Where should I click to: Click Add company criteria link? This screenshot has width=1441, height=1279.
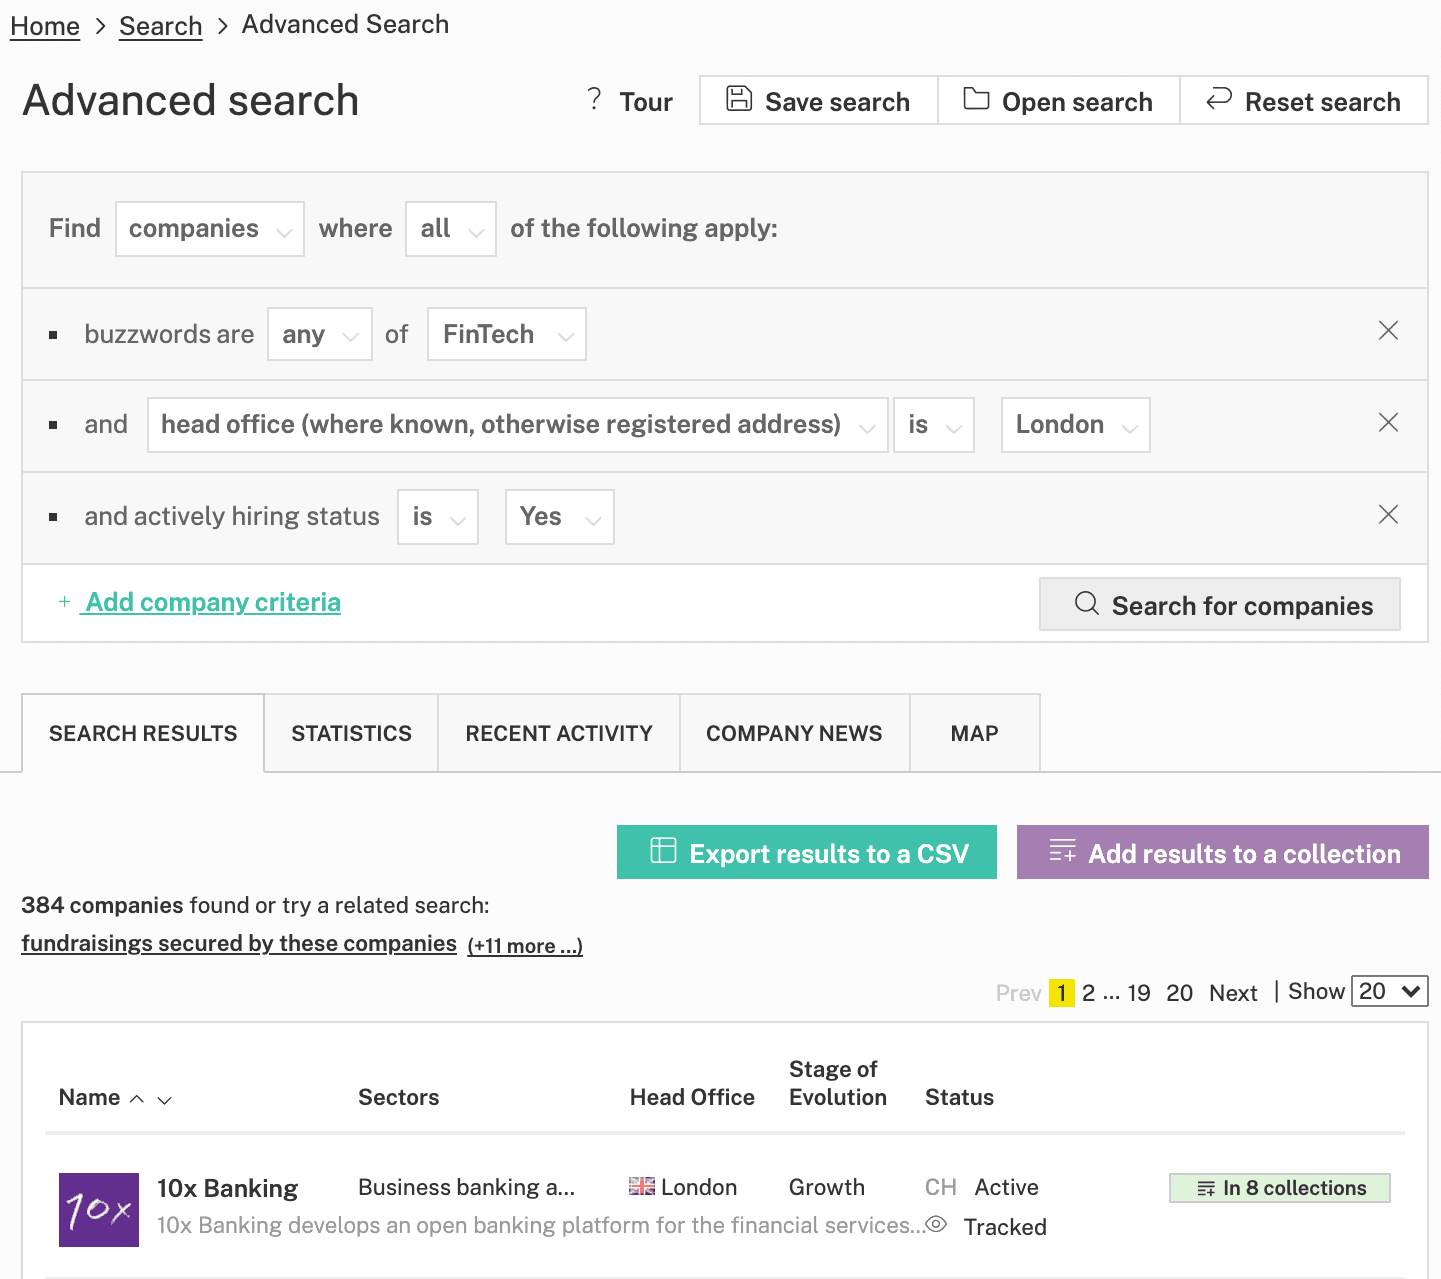tap(213, 602)
